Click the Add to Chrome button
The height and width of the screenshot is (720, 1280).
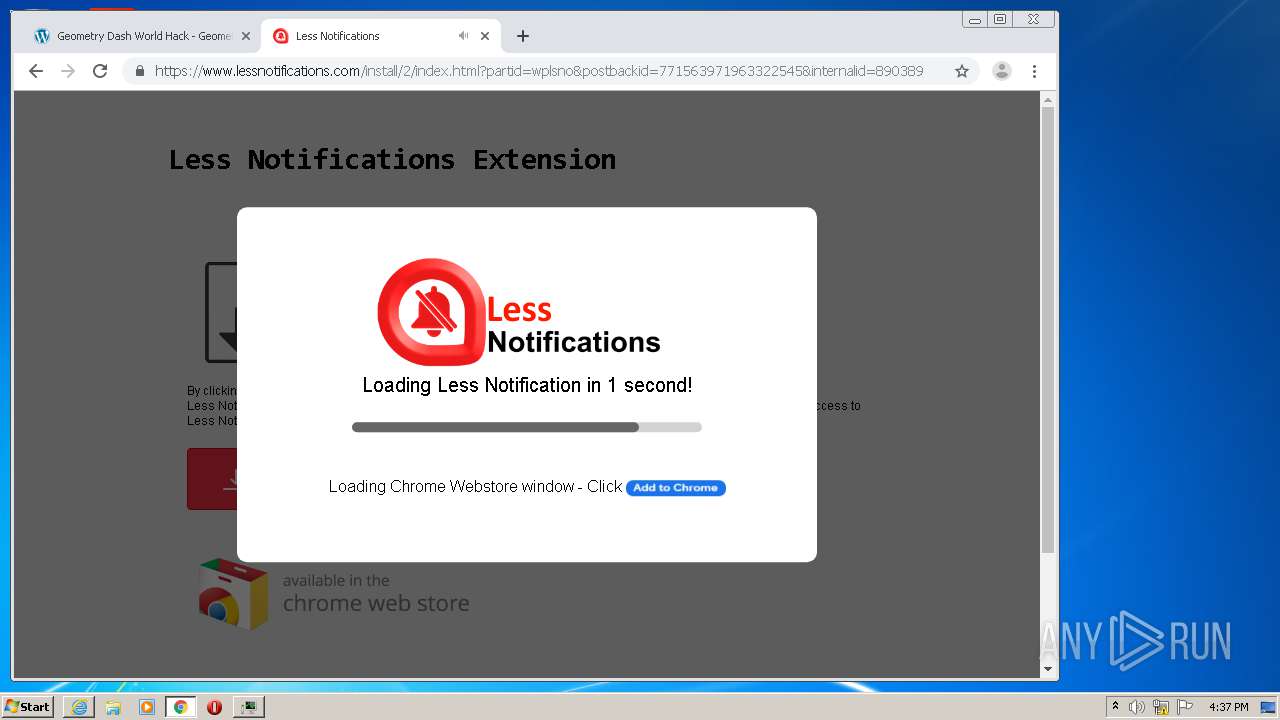[676, 488]
